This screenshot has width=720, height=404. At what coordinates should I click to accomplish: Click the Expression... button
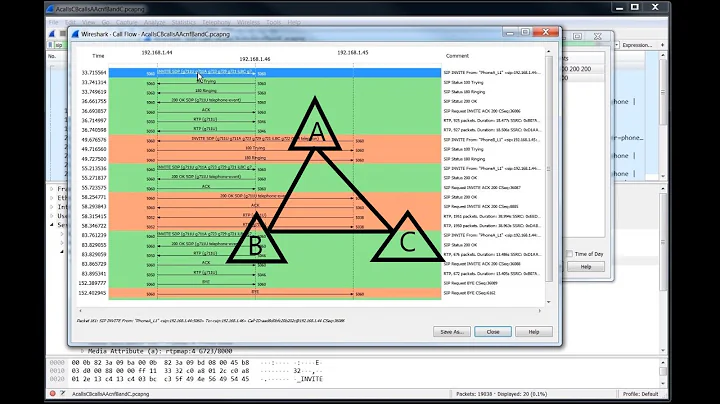coord(637,45)
